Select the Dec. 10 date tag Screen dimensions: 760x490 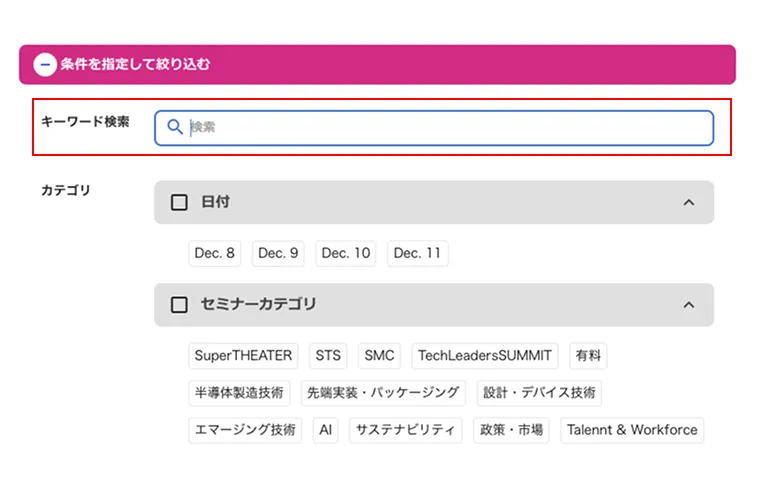[x=346, y=253]
